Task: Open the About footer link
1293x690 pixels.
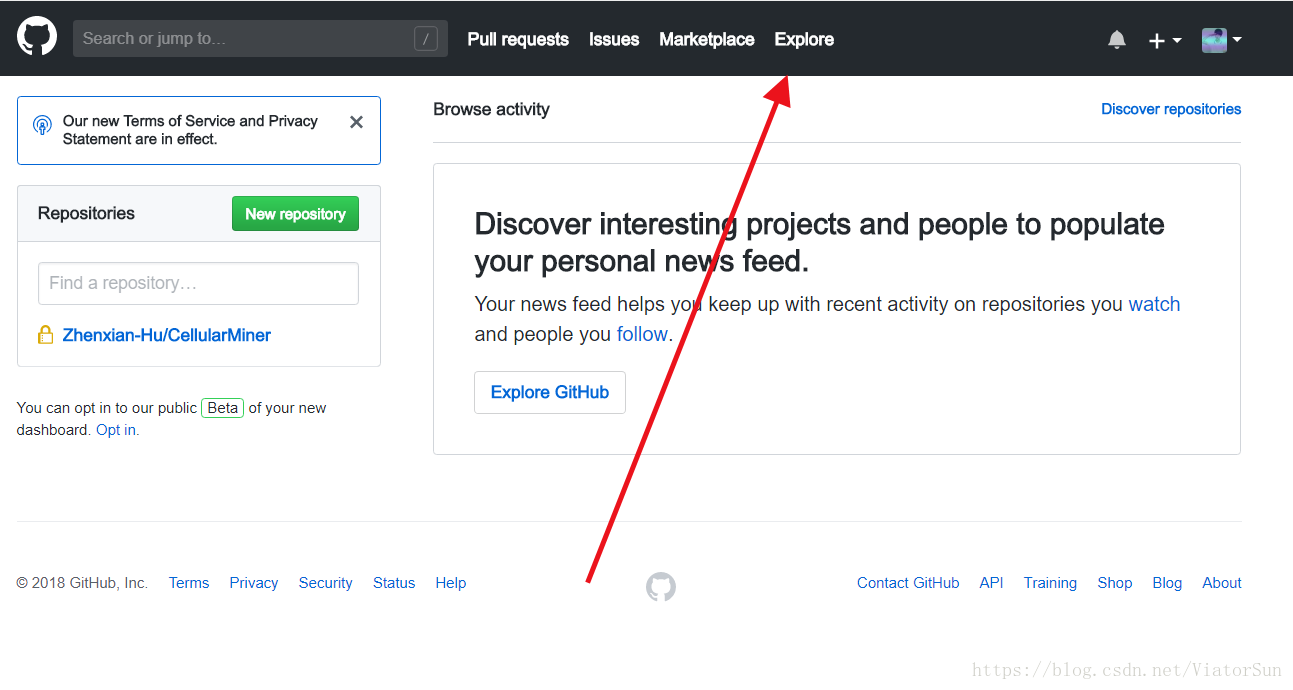Action: pos(1222,583)
